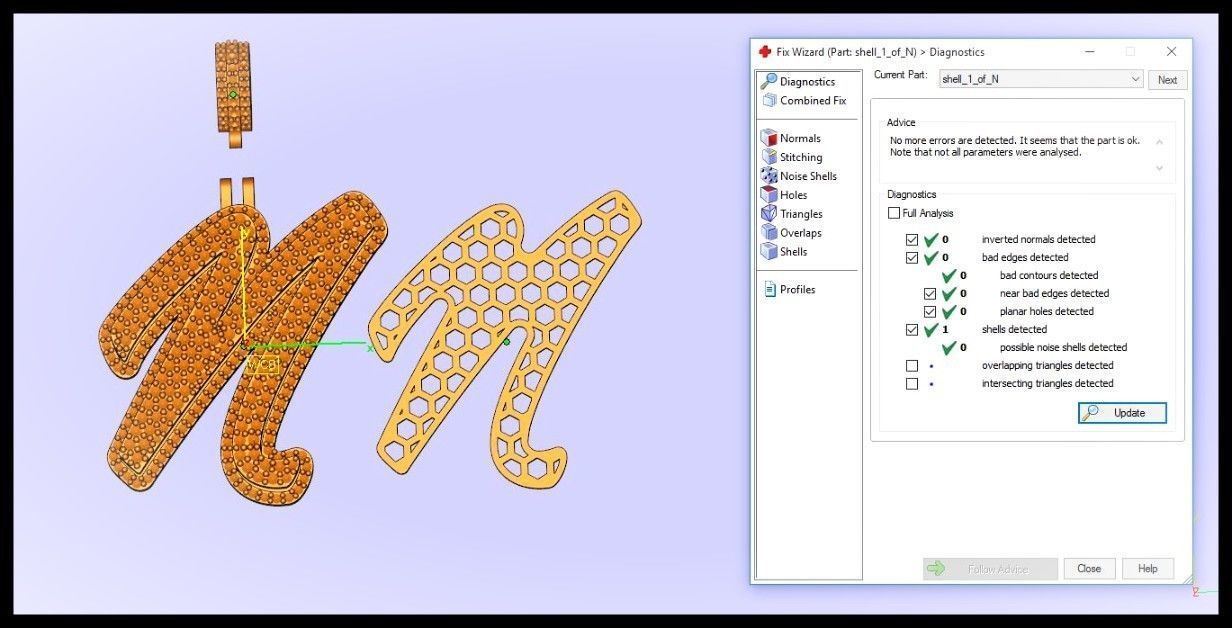Click the advice message text
The image size is (1232, 628).
(1014, 147)
